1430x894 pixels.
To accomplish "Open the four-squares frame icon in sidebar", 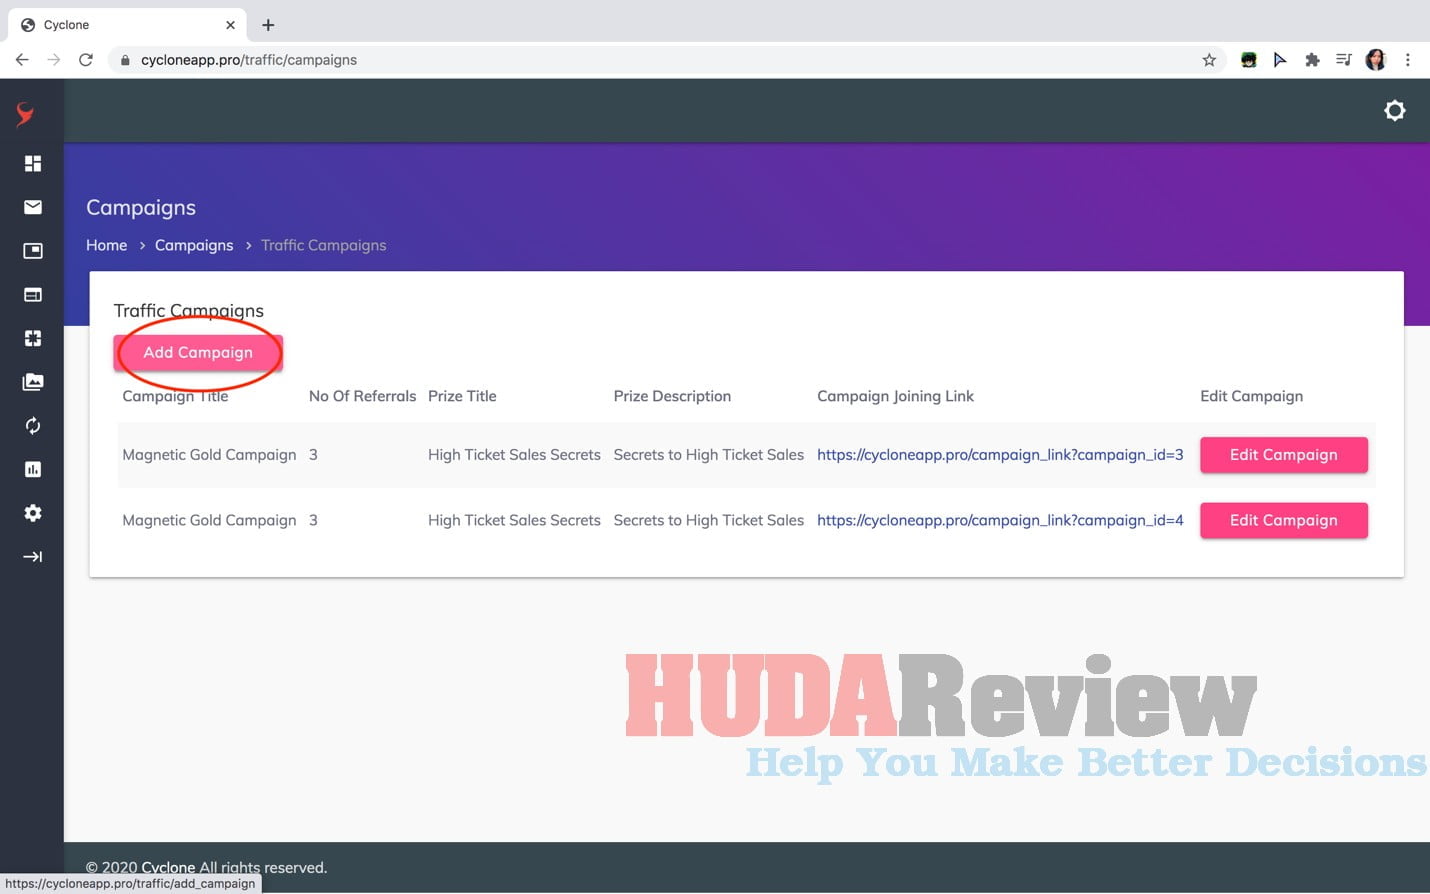I will tap(33, 338).
